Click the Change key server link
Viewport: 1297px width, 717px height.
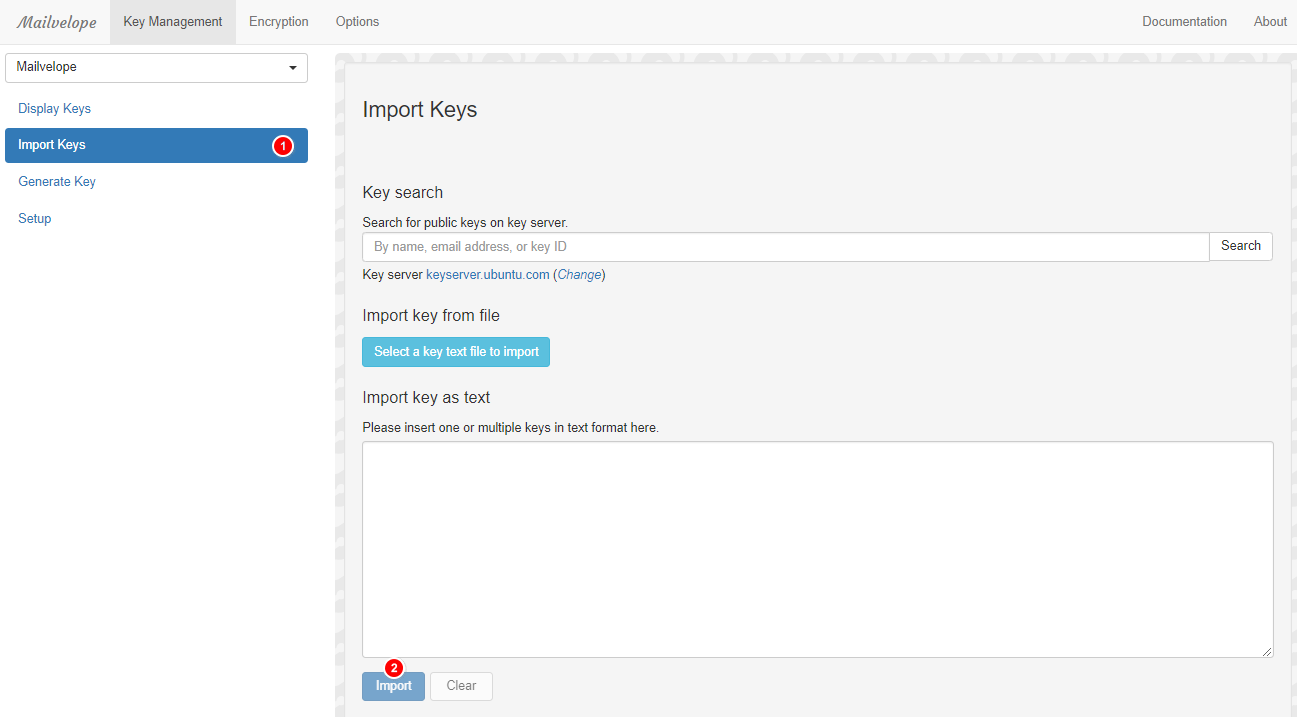coord(580,275)
